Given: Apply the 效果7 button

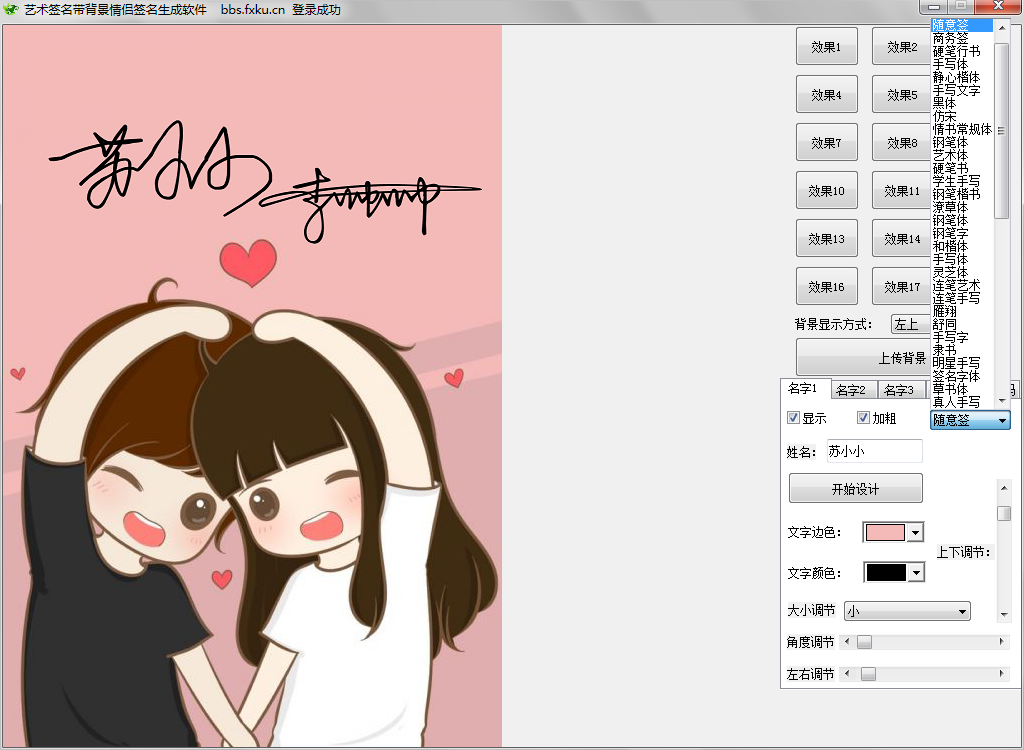Looking at the screenshot, I should tap(827, 142).
